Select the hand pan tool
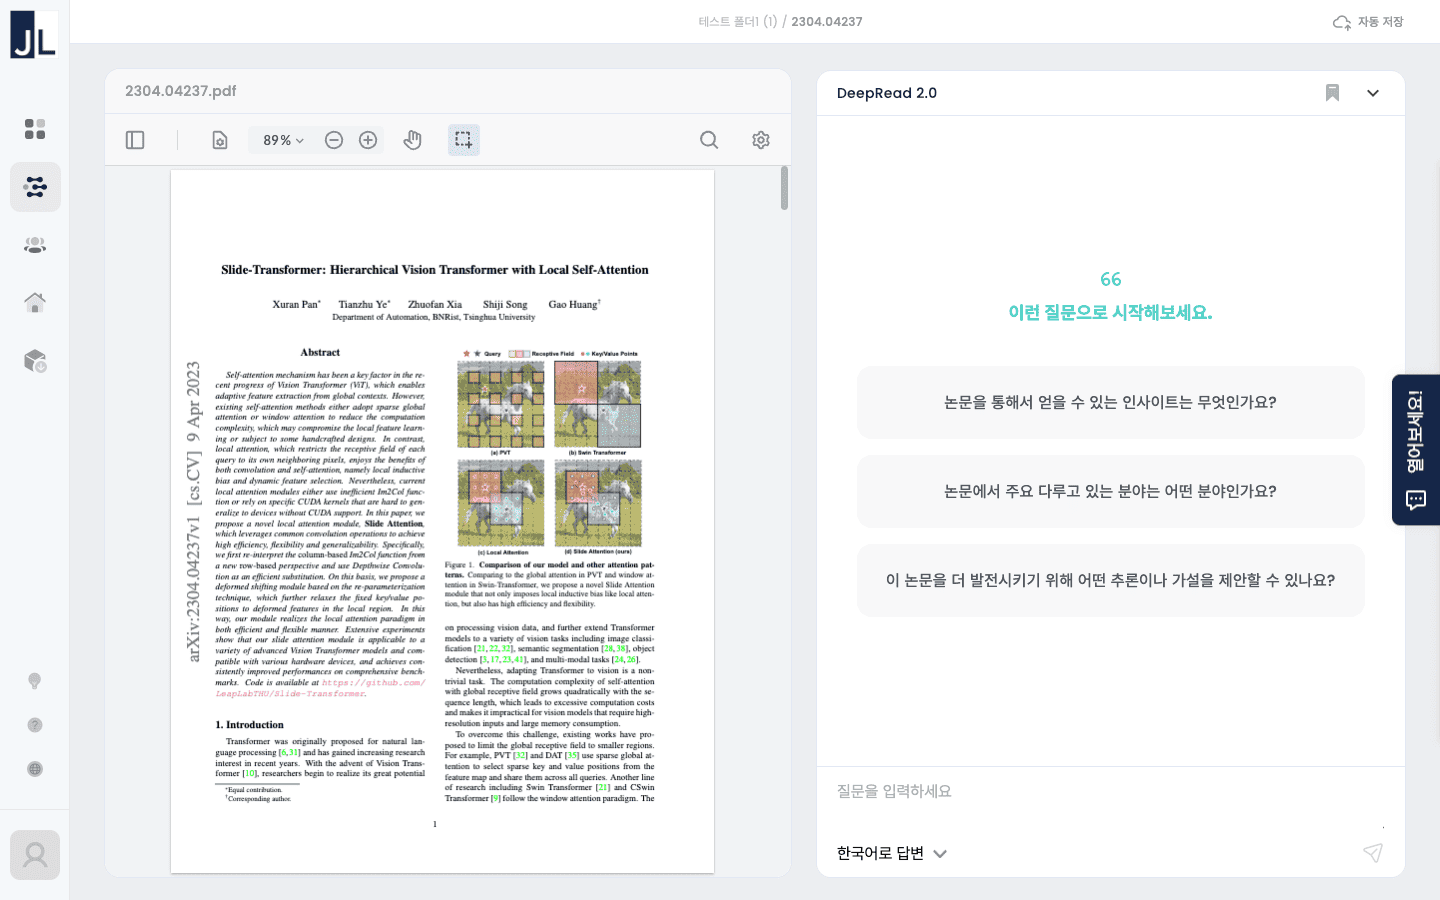The image size is (1440, 900). 412,140
